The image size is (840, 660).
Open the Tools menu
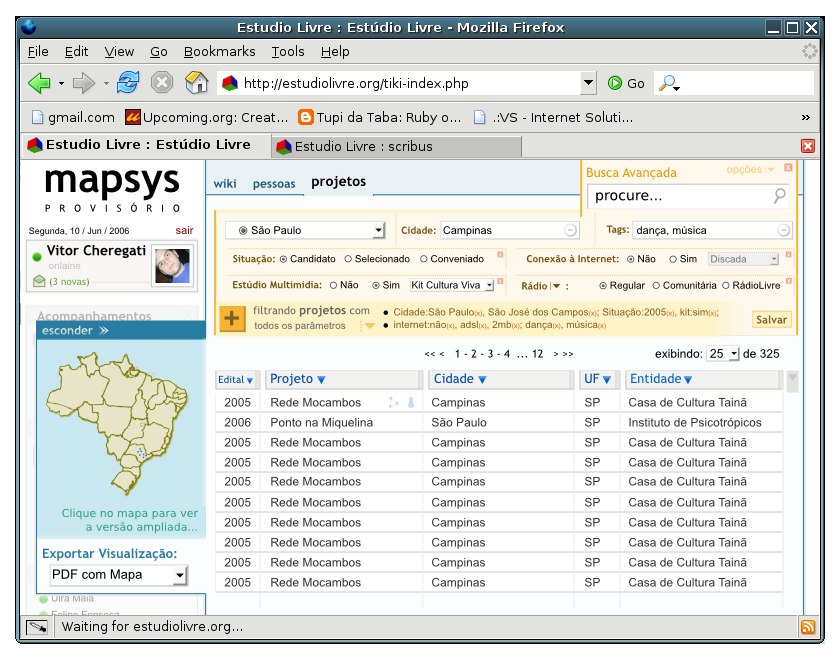pyautogui.click(x=288, y=51)
